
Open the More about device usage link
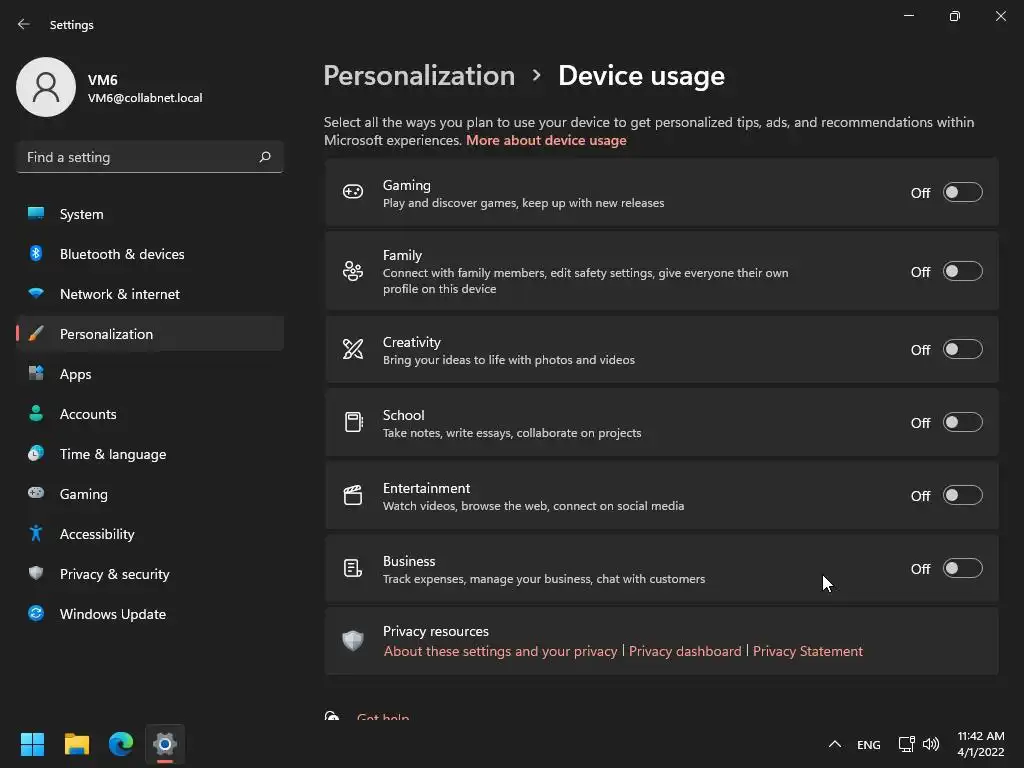pyautogui.click(x=546, y=141)
